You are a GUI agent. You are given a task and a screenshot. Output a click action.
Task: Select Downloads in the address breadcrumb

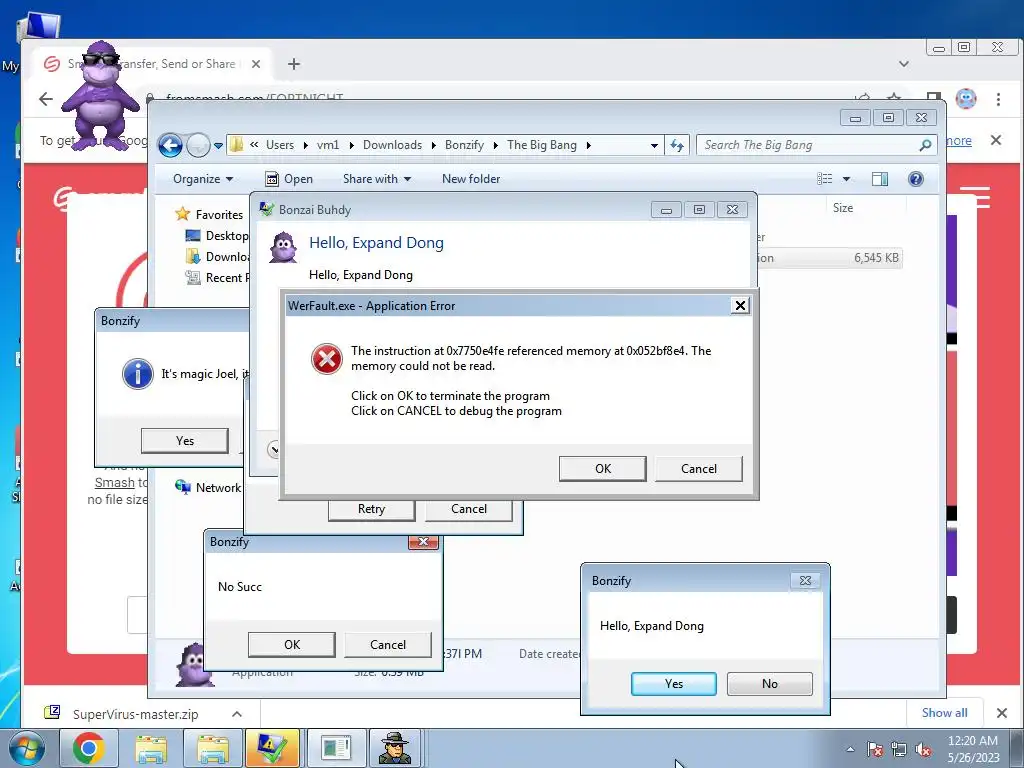392,145
